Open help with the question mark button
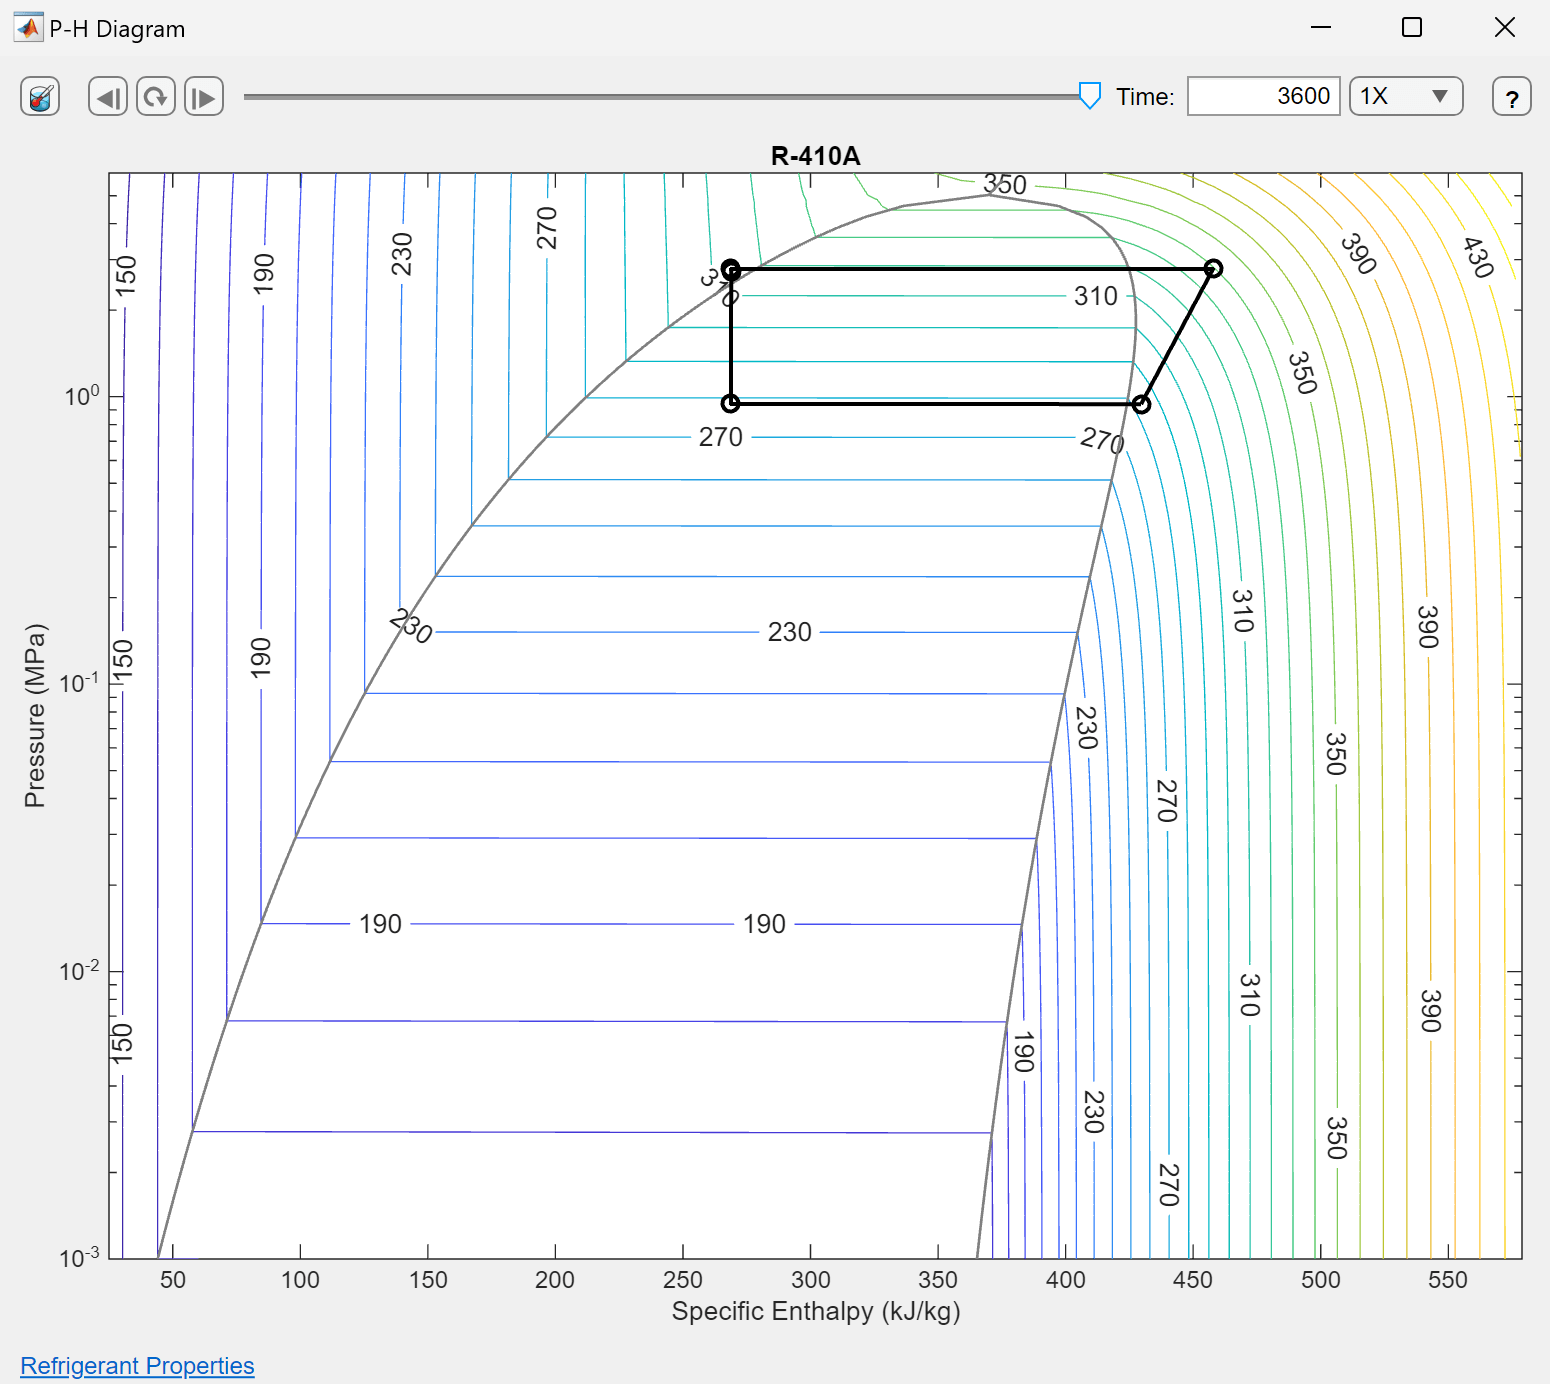This screenshot has height=1384, width=1550. click(x=1511, y=98)
